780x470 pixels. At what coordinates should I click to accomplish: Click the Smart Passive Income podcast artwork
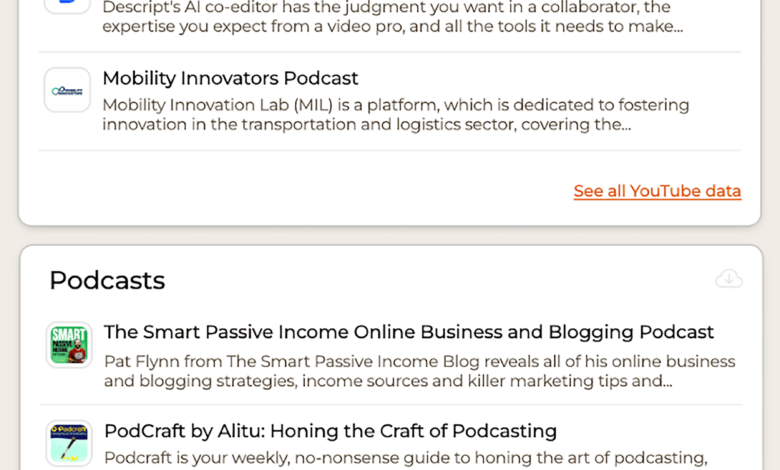tap(69, 344)
